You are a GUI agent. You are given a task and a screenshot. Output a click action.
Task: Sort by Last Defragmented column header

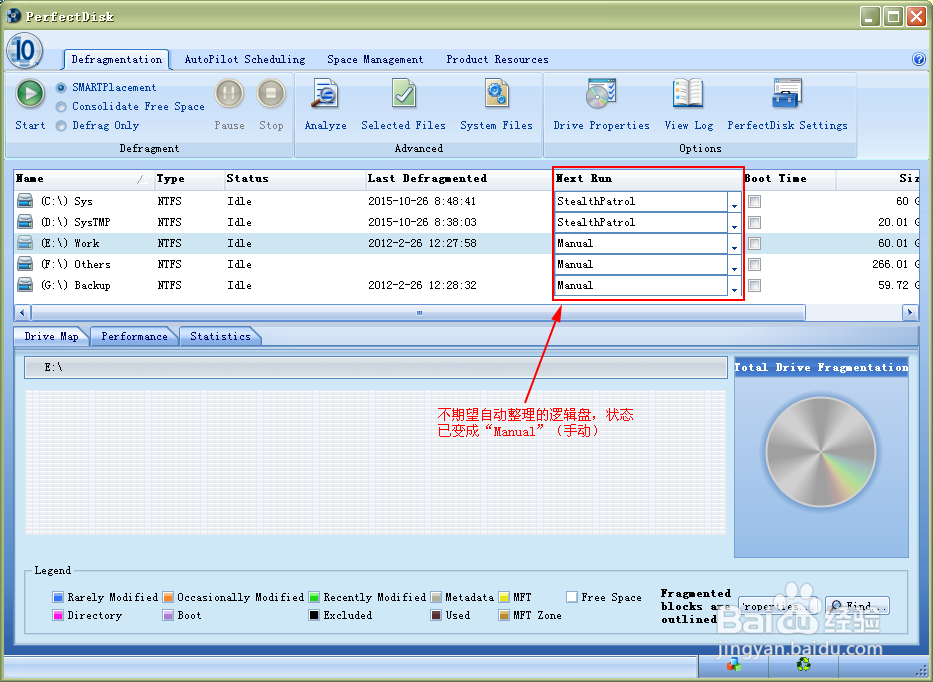pos(459,179)
